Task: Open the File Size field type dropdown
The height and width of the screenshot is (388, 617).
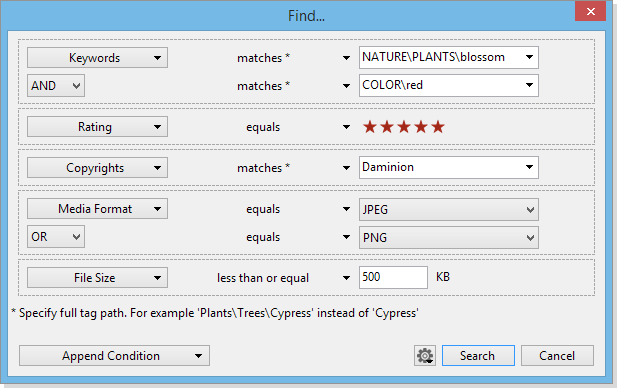Action: [97, 278]
